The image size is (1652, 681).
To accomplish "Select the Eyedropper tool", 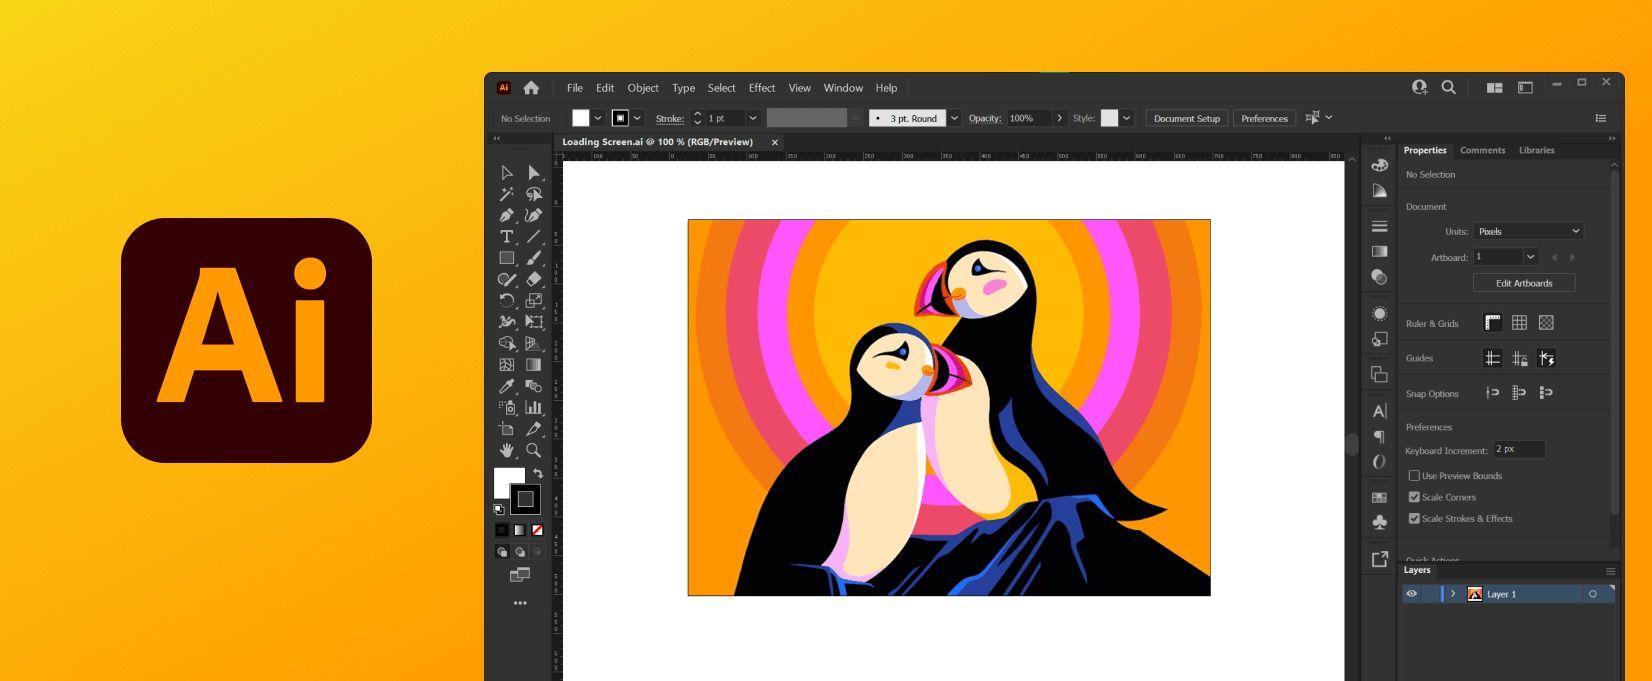I will (x=507, y=386).
